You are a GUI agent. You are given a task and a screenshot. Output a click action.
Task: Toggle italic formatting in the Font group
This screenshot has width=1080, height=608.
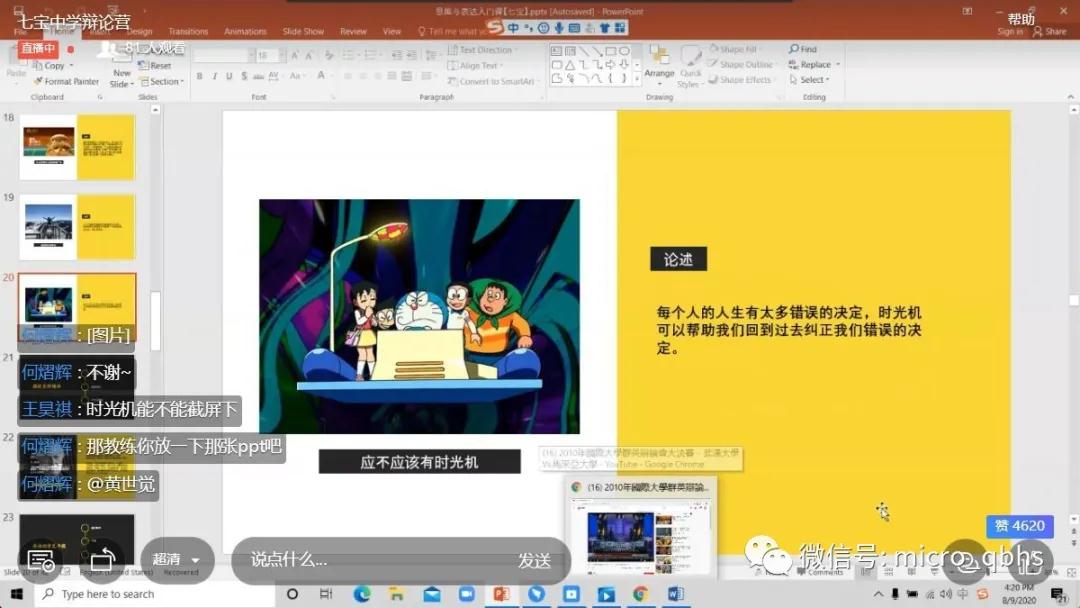pyautogui.click(x=215, y=76)
